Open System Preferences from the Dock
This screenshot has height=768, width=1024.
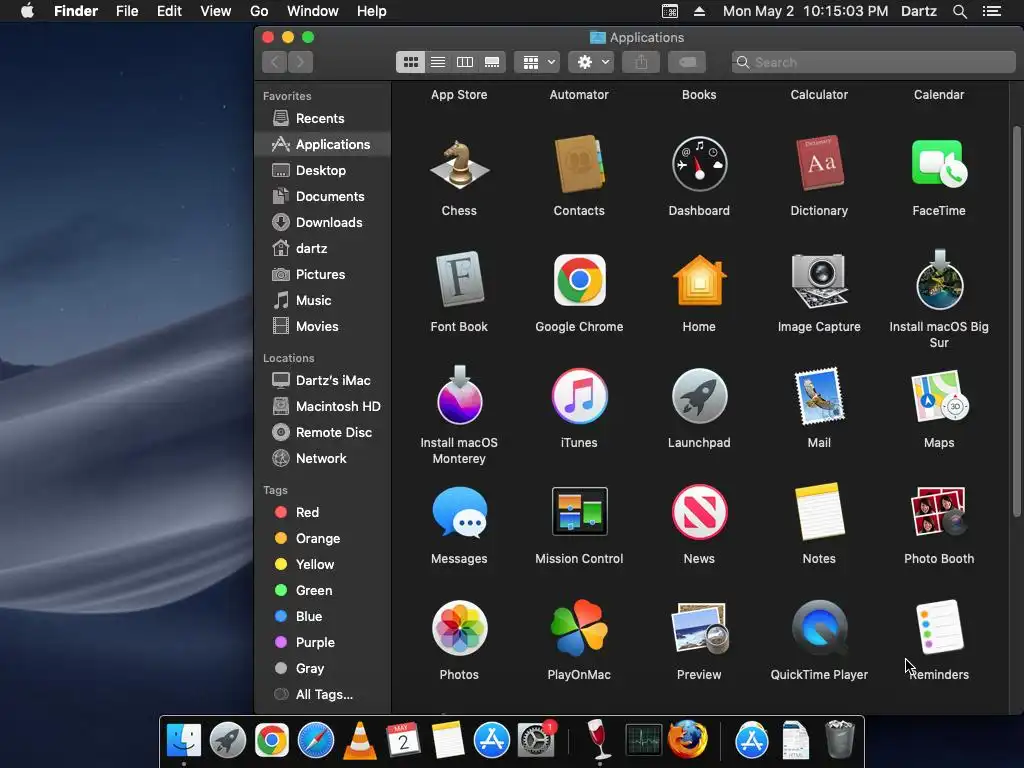[x=536, y=741]
